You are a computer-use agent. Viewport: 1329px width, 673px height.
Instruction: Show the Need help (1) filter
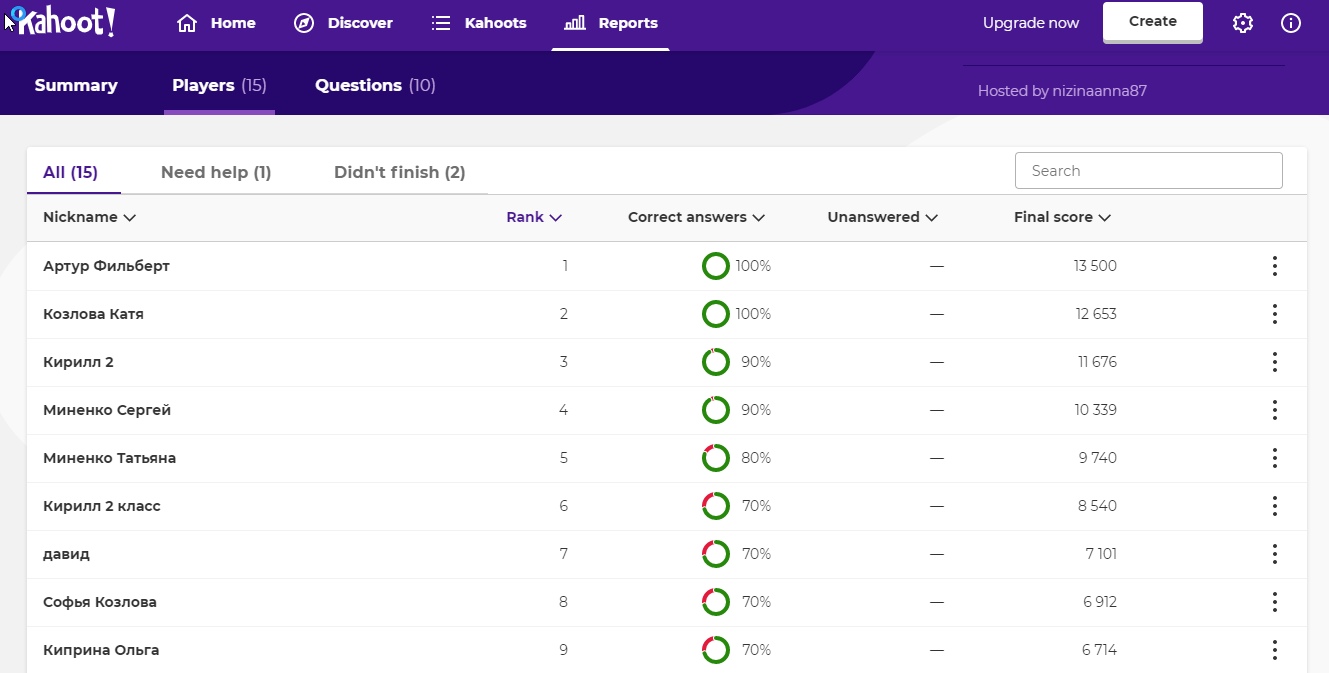pos(216,172)
